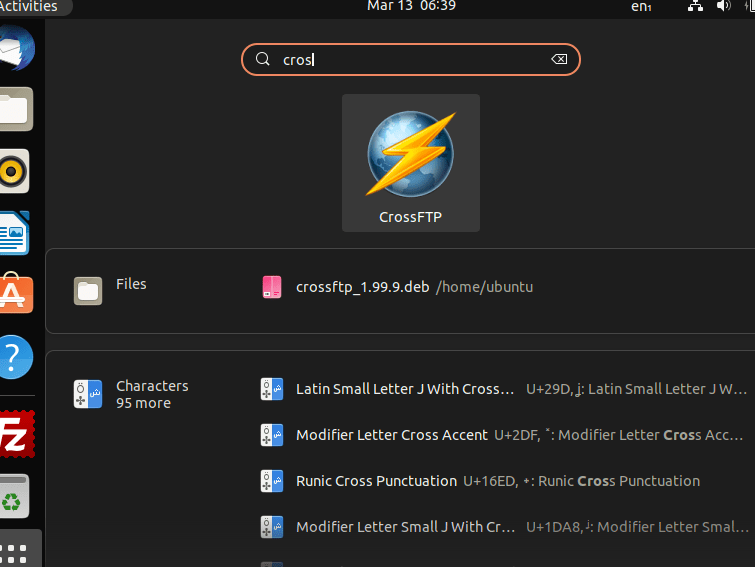
Task: Launch the CrossFTP app result
Action: pyautogui.click(x=411, y=163)
